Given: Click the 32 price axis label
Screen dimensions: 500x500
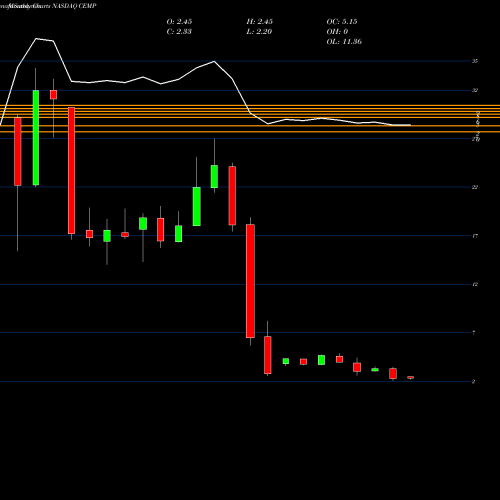Looking at the screenshot, I should pos(475,90).
